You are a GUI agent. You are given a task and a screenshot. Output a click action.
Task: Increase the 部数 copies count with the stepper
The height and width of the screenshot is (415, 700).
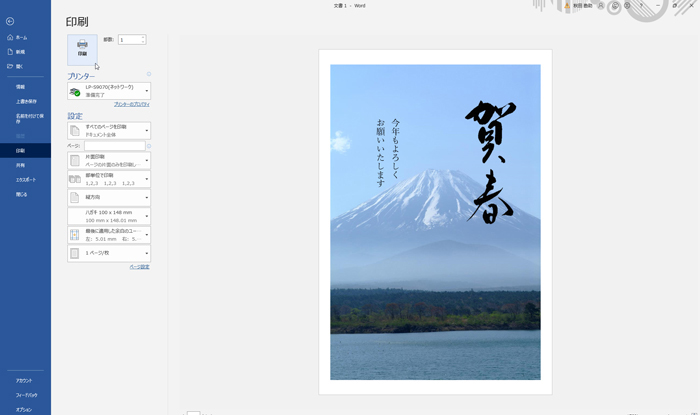[143, 37]
